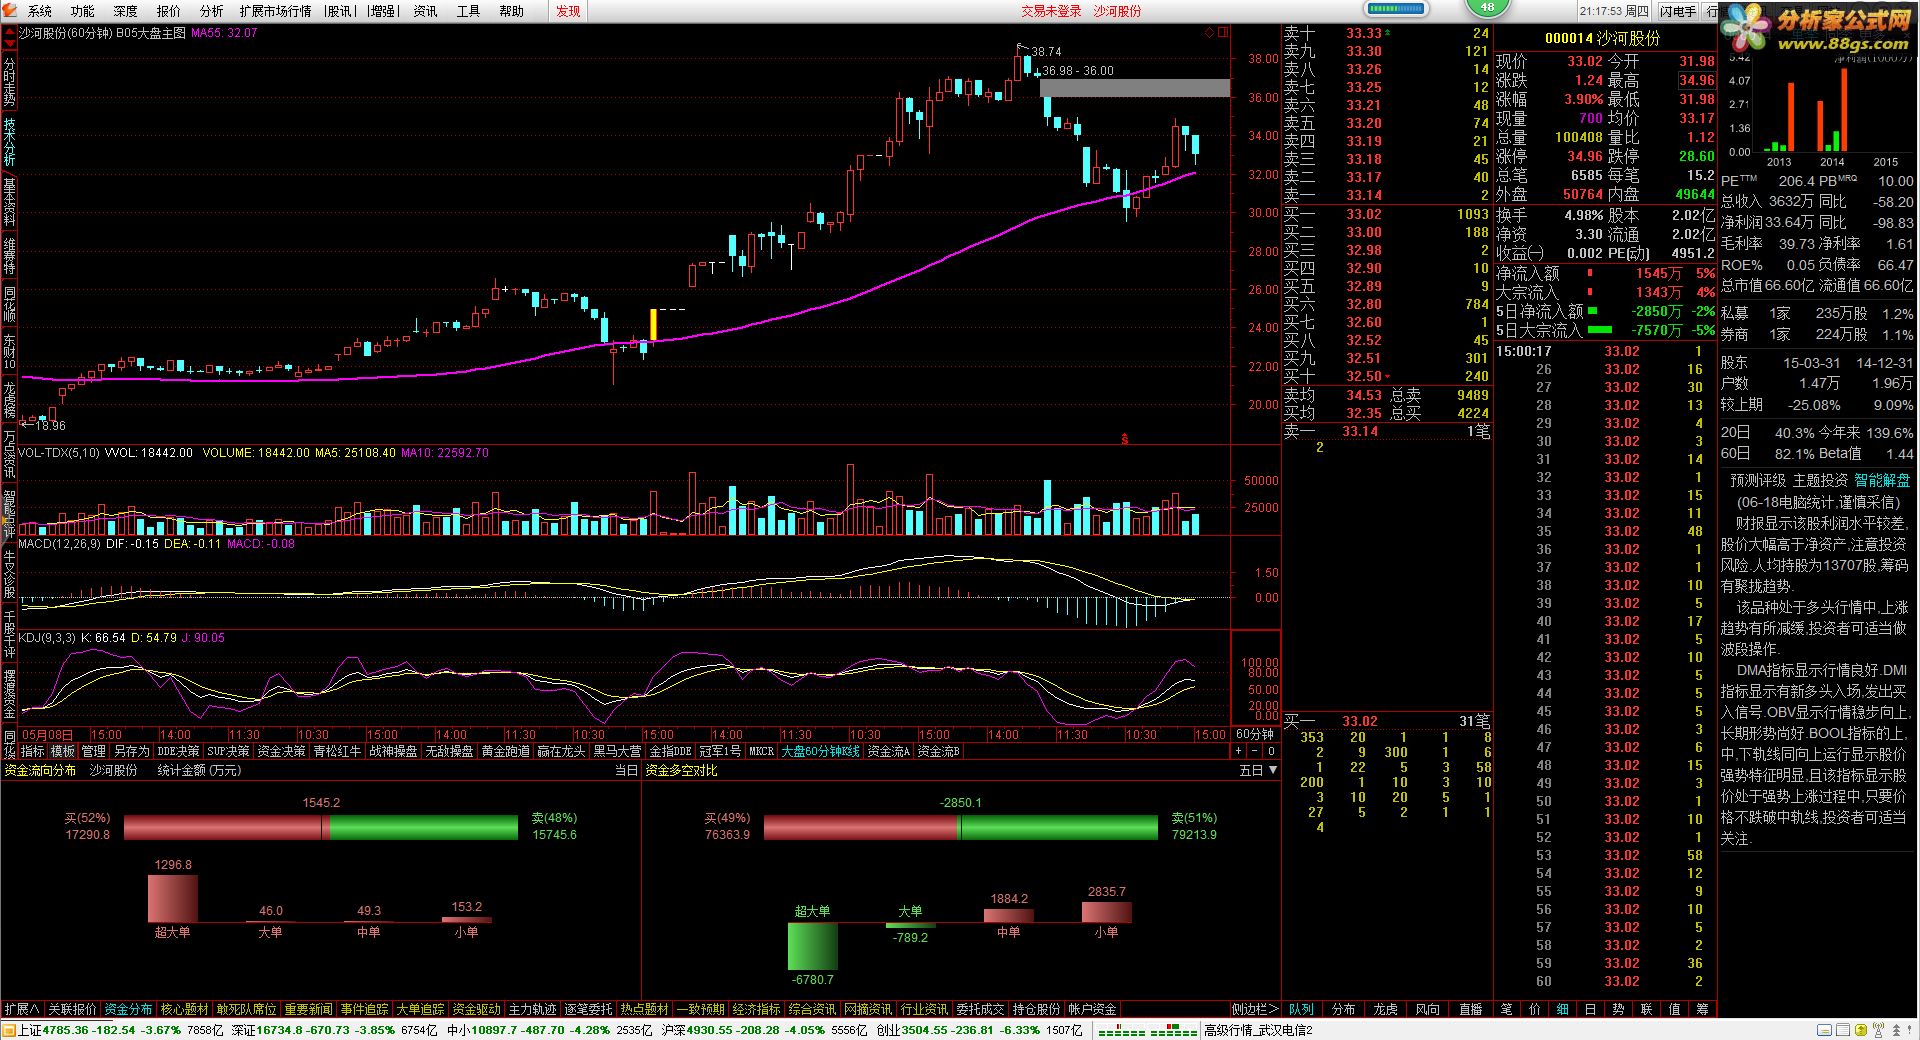Select 资金流A indicator tab
Image resolution: width=1920 pixels, height=1040 pixels.
[x=888, y=751]
